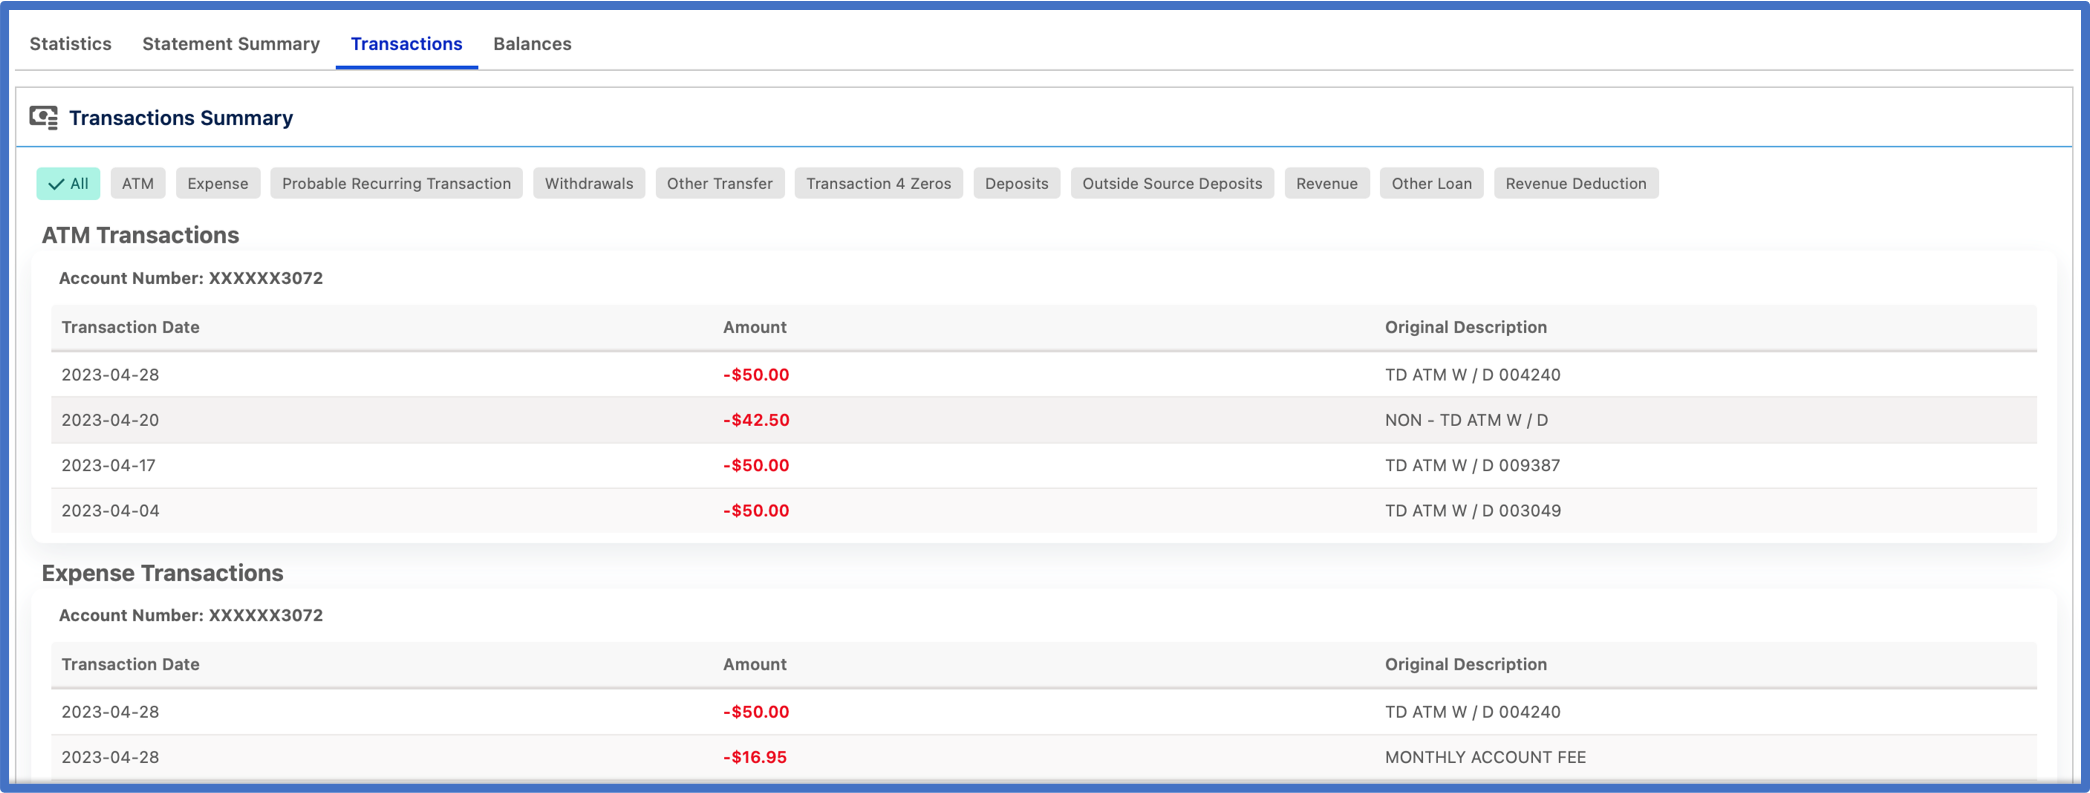Select ATM row dated 2023-04-04
The height and width of the screenshot is (793, 2090).
point(1044,510)
